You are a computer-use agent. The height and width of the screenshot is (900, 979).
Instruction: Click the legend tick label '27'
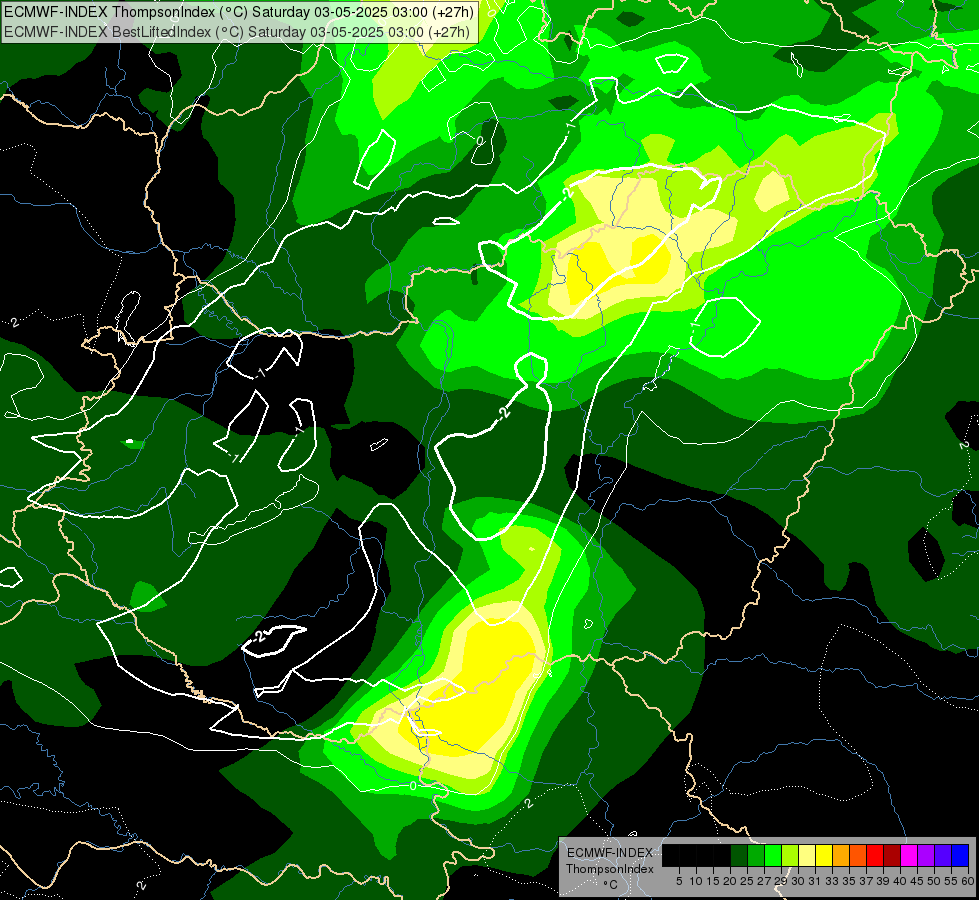click(764, 881)
